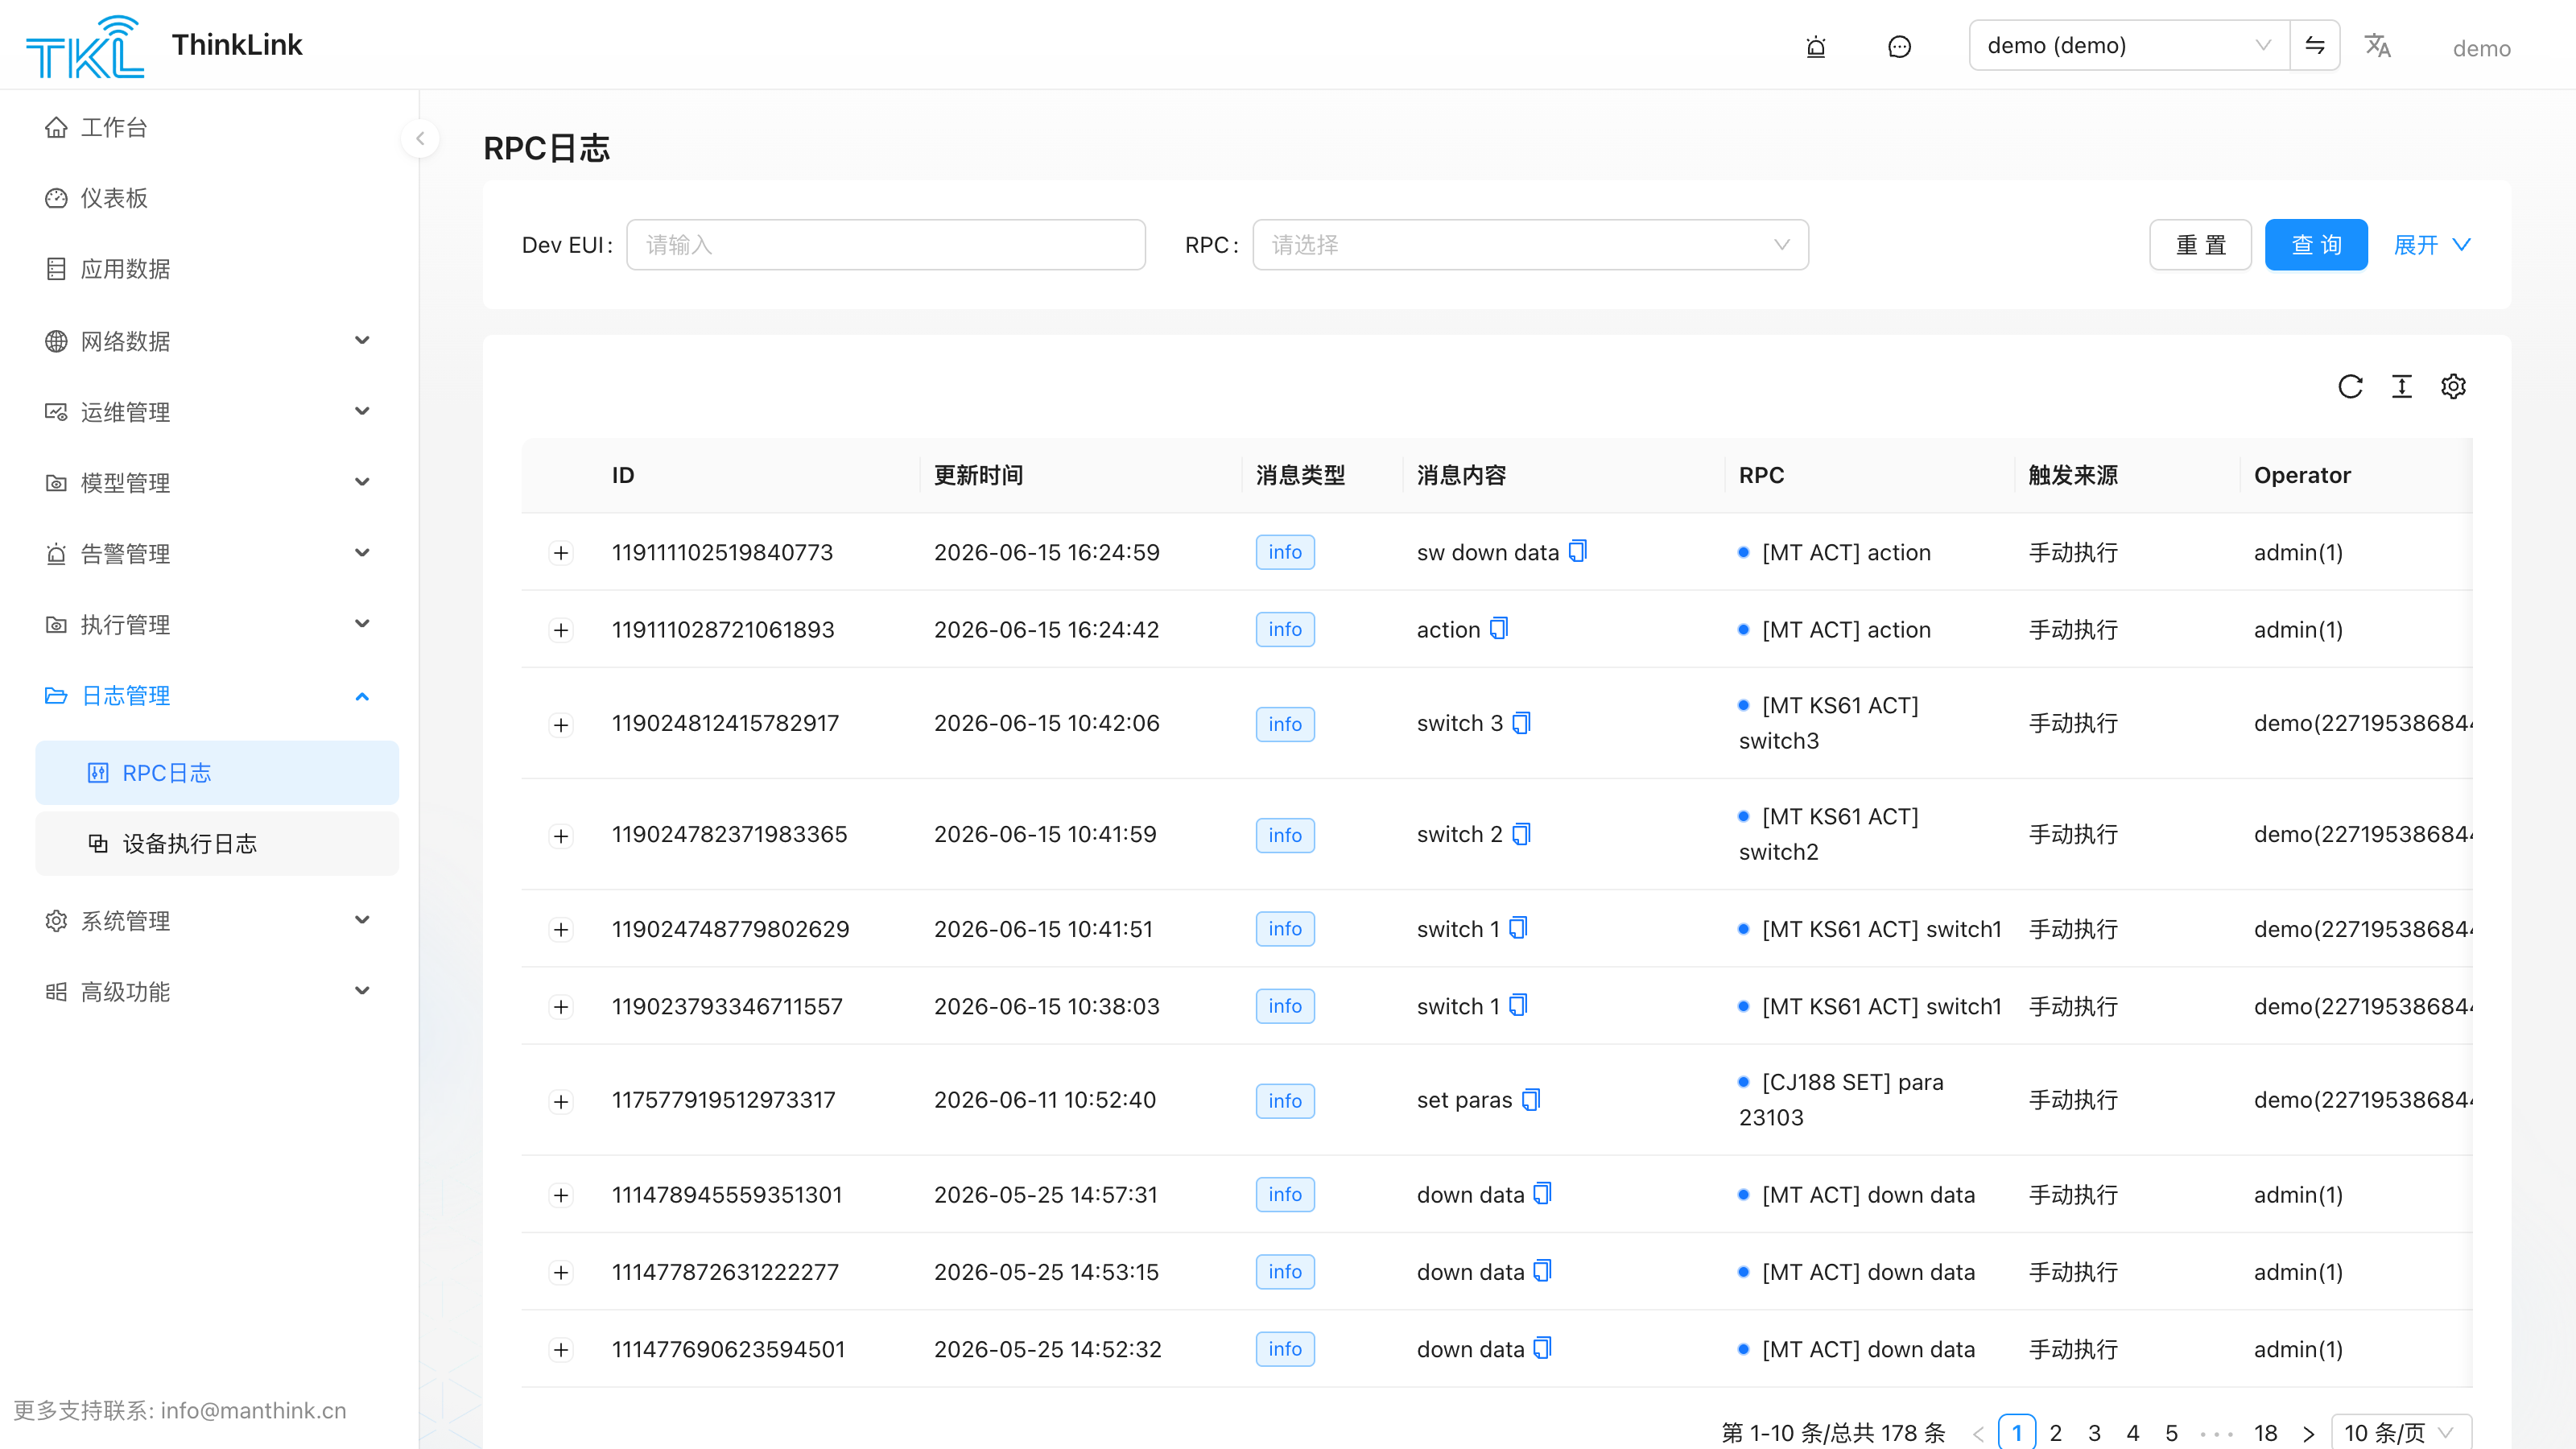Screen dimensions: 2576x1449
Task: Copy 'switch 1' content at 10:38:03
Action: [x=1519, y=1005]
